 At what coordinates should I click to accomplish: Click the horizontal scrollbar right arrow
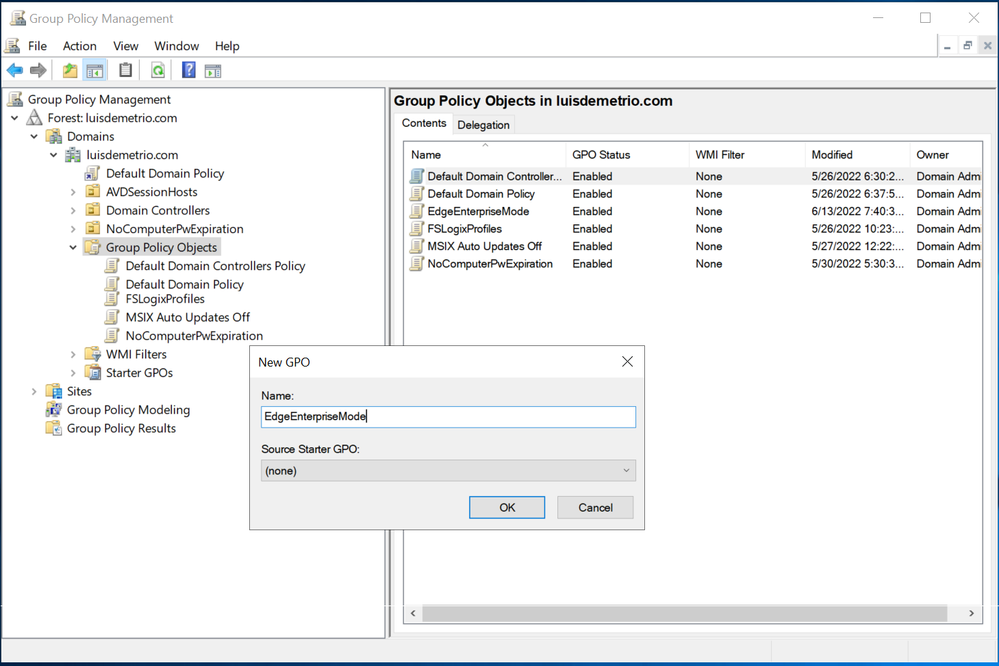tap(971, 613)
